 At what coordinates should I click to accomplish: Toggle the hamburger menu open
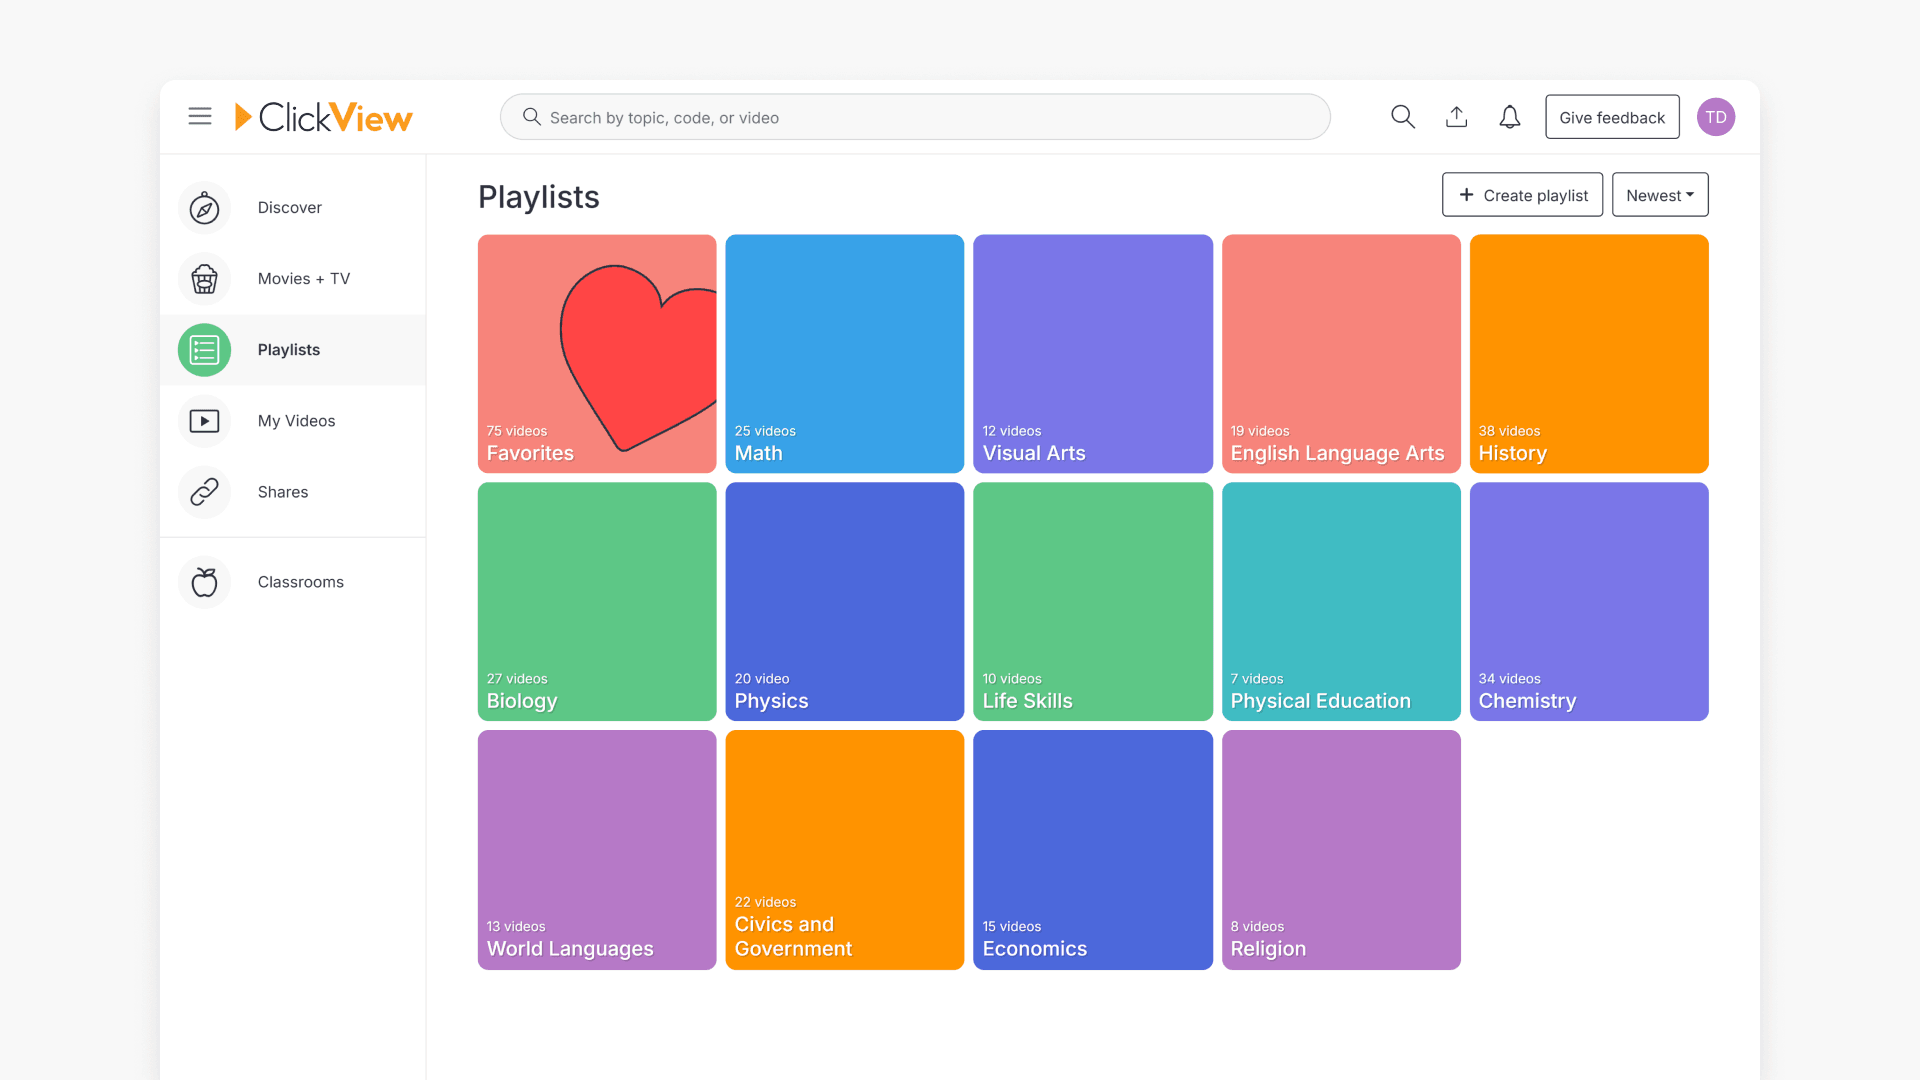(x=200, y=116)
